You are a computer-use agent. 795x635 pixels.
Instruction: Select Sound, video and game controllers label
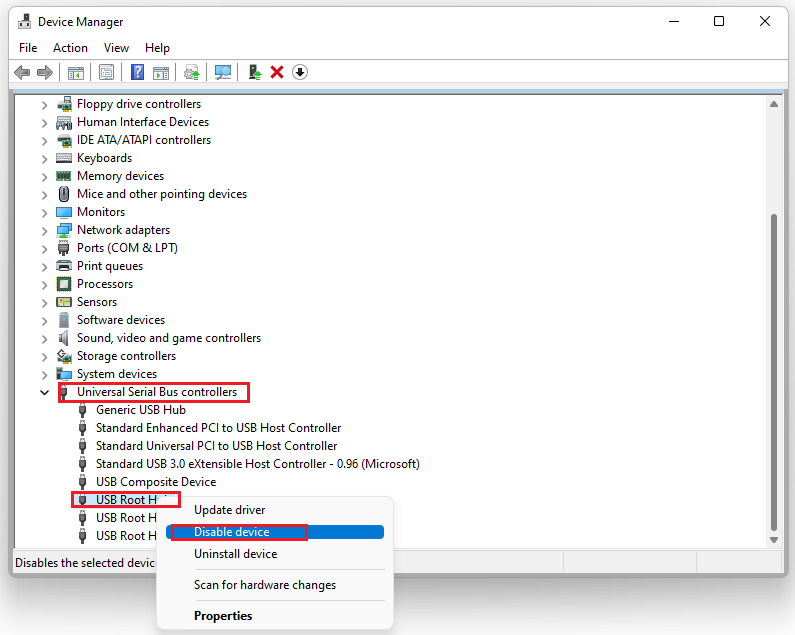(x=169, y=338)
